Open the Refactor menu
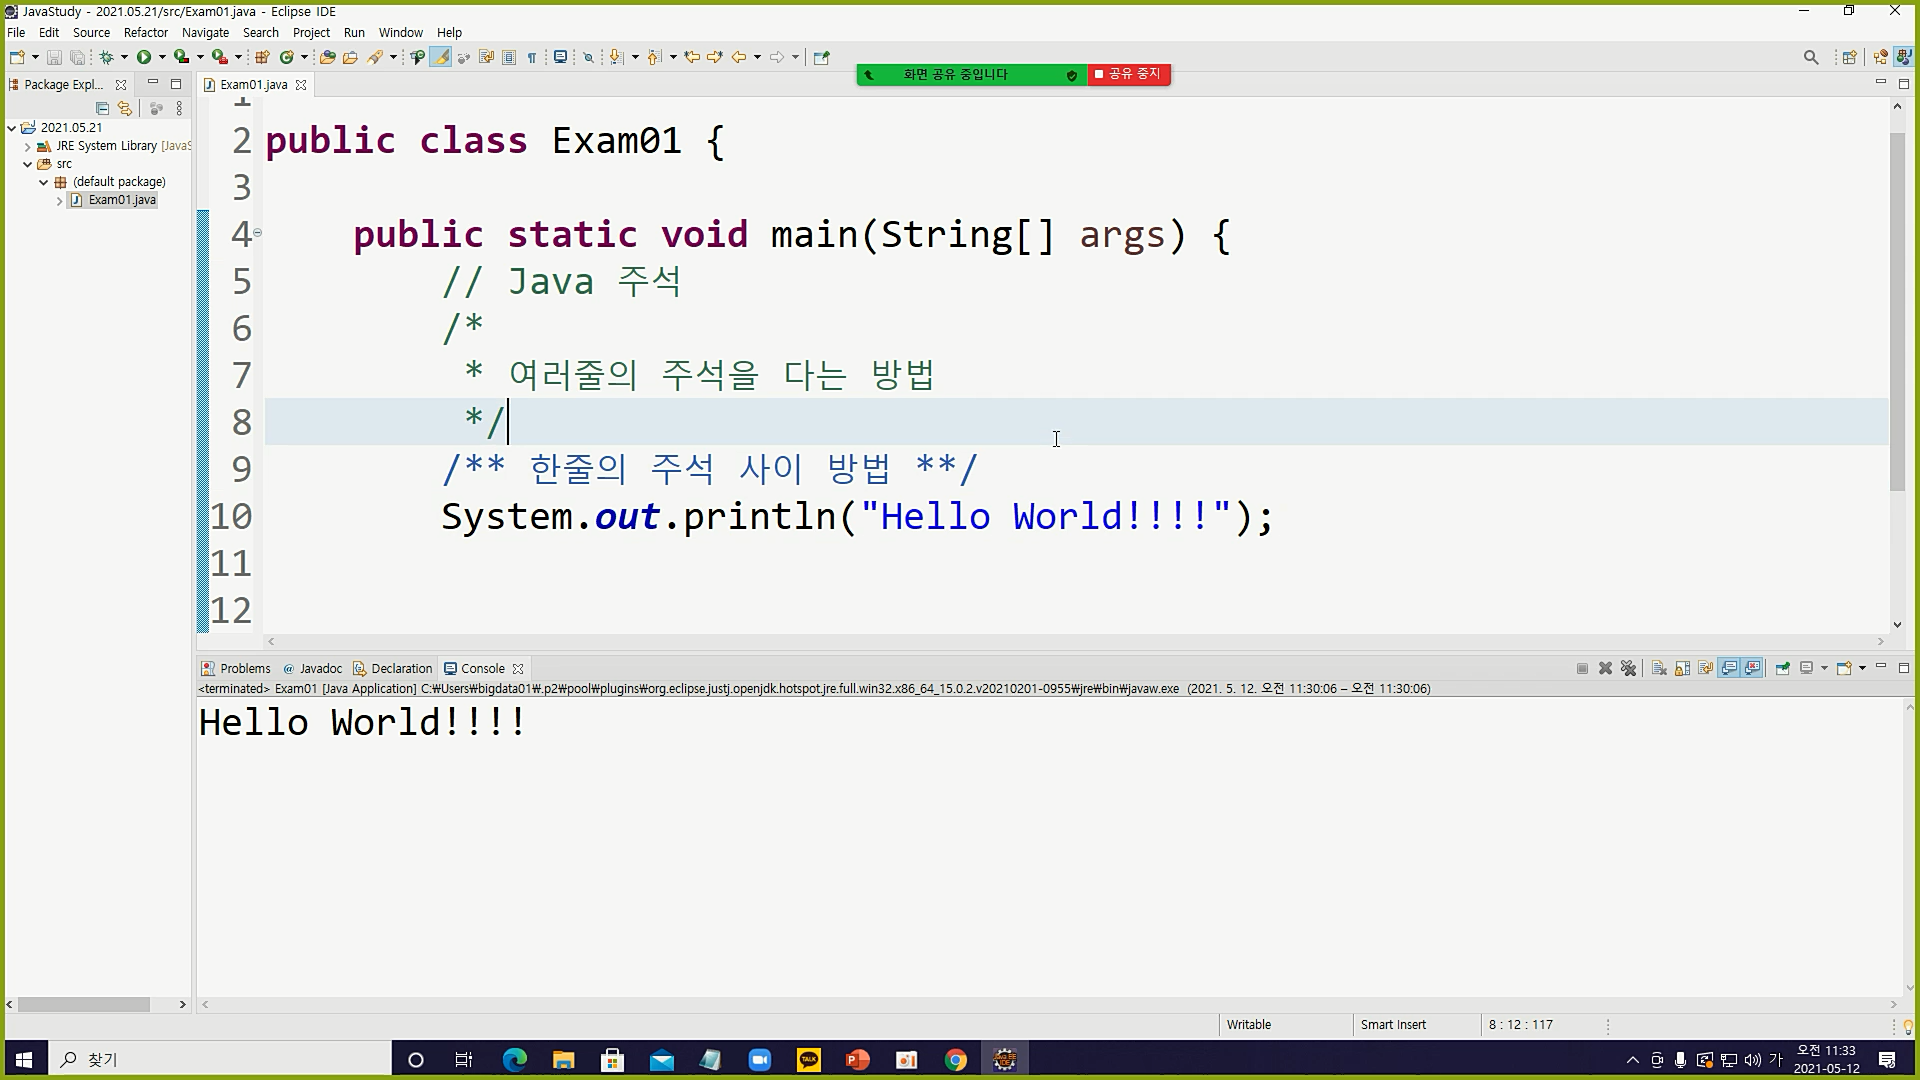1920x1080 pixels. click(x=145, y=32)
